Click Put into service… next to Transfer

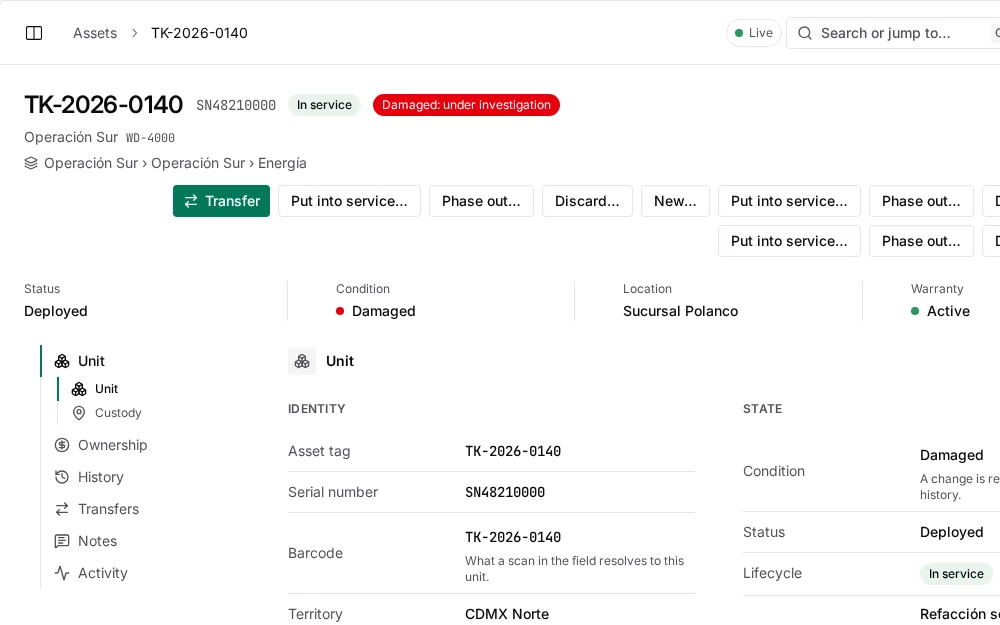click(x=349, y=201)
